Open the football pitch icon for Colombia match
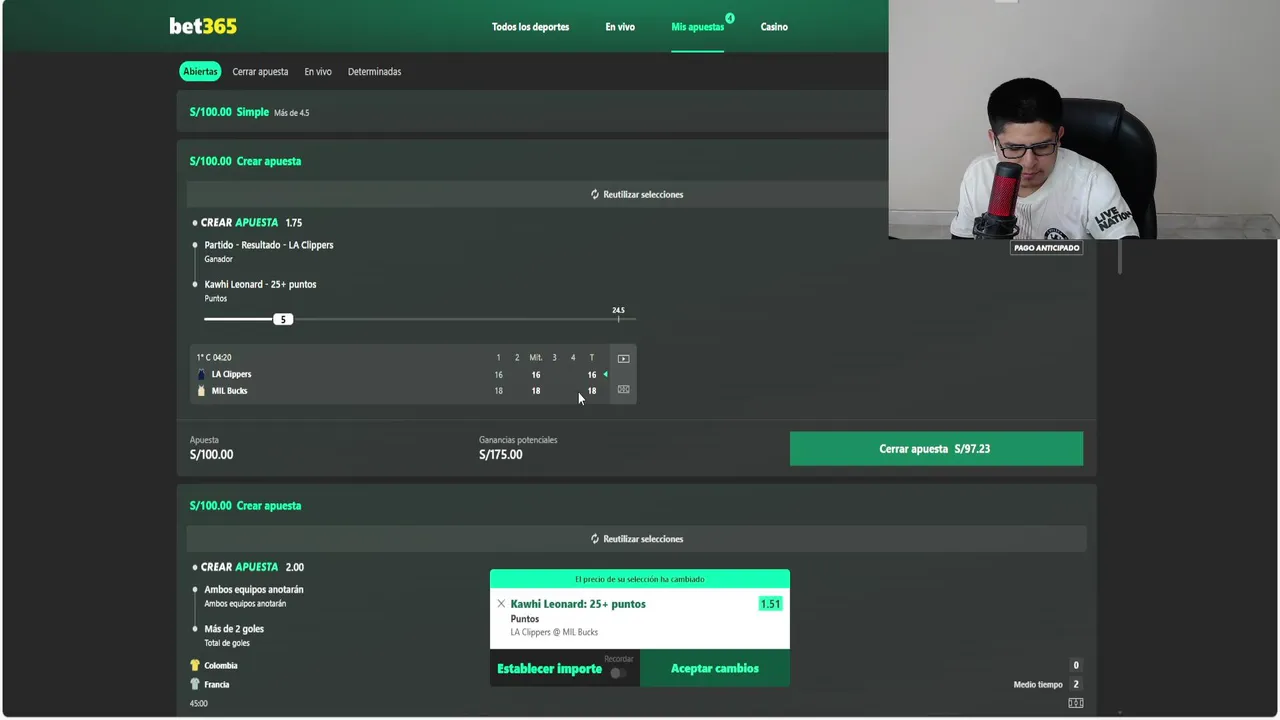This screenshot has height=720, width=1280. coord(1076,703)
